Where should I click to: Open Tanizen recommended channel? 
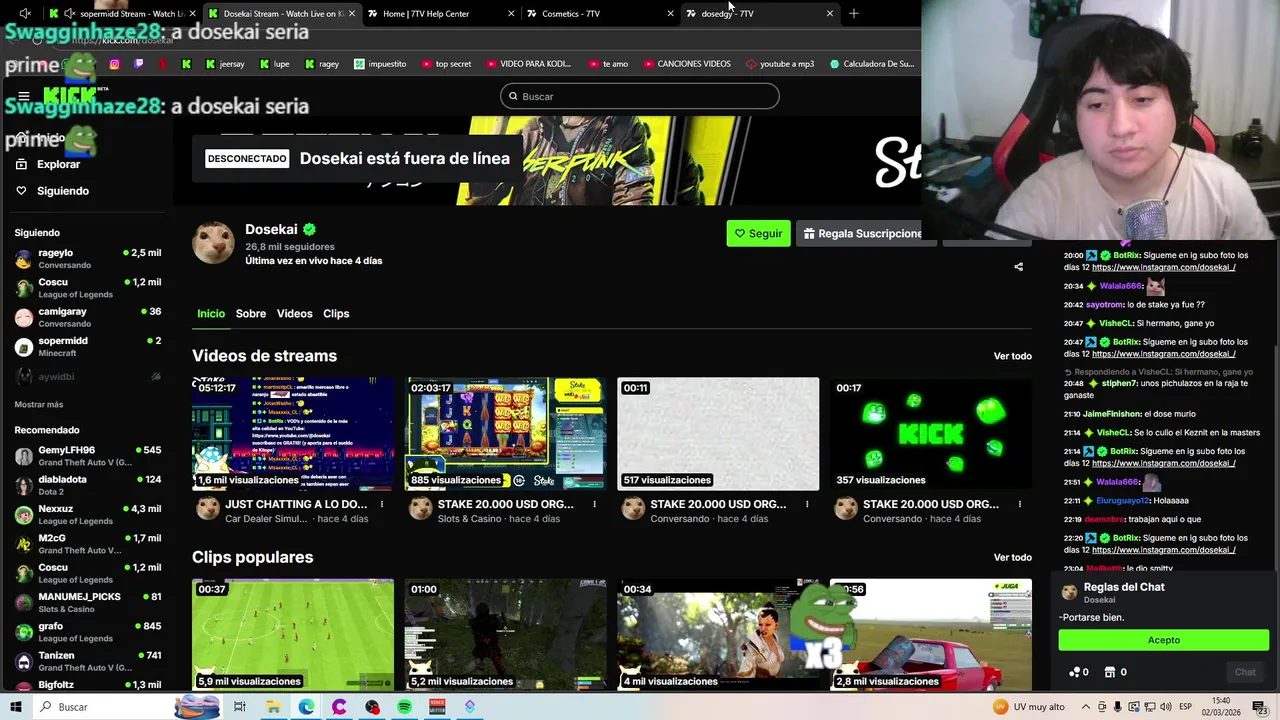[87, 661]
